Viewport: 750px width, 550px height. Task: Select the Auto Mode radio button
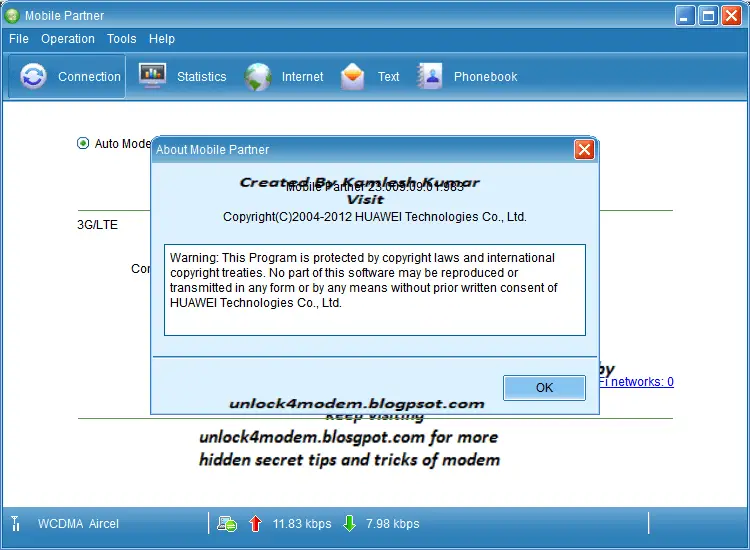pyautogui.click(x=83, y=143)
